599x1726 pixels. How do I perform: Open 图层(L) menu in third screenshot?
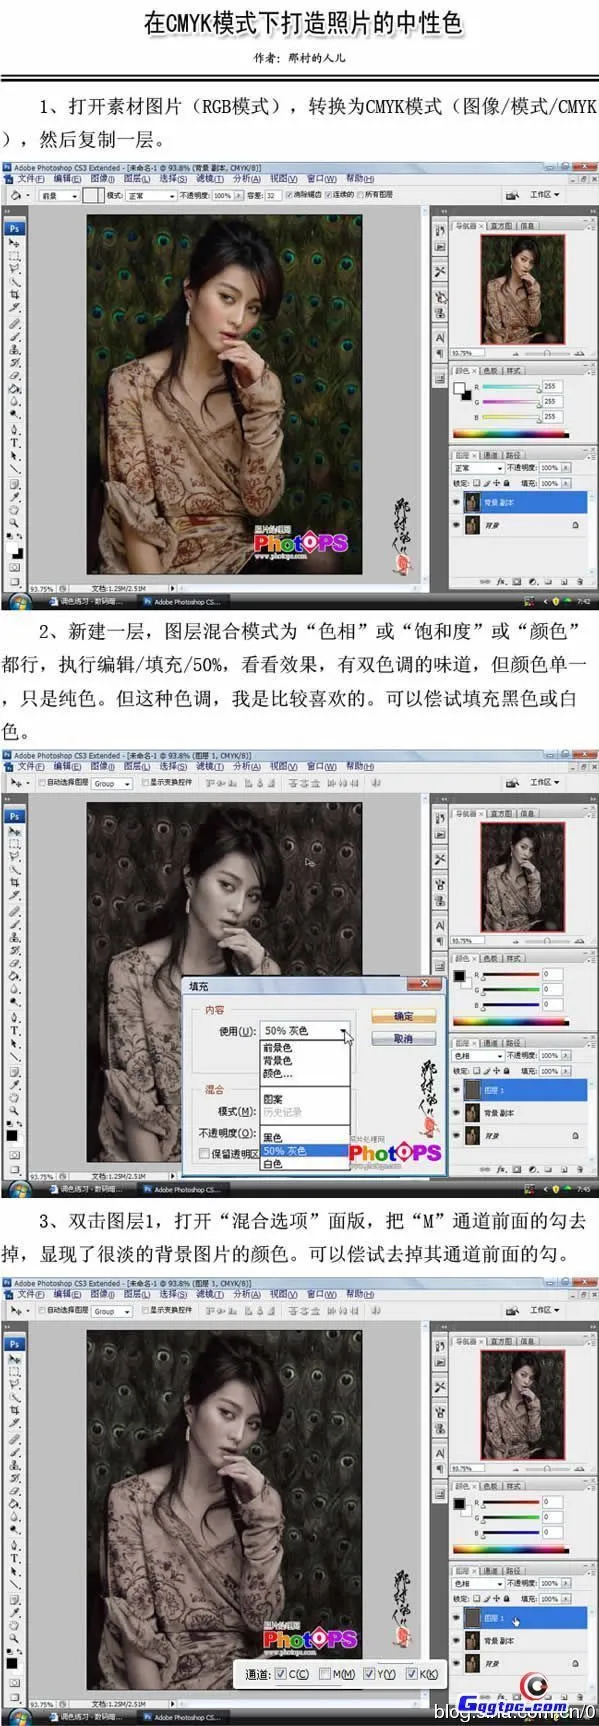[x=137, y=1296]
